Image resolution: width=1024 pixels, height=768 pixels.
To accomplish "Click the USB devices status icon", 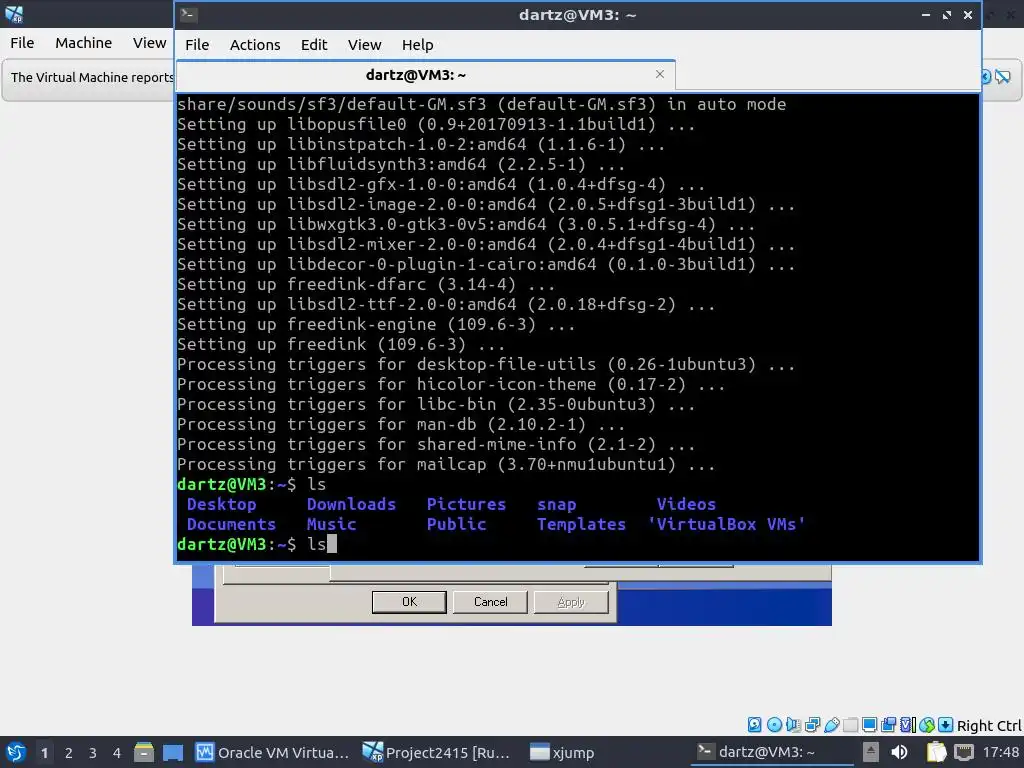I will click(x=831, y=725).
